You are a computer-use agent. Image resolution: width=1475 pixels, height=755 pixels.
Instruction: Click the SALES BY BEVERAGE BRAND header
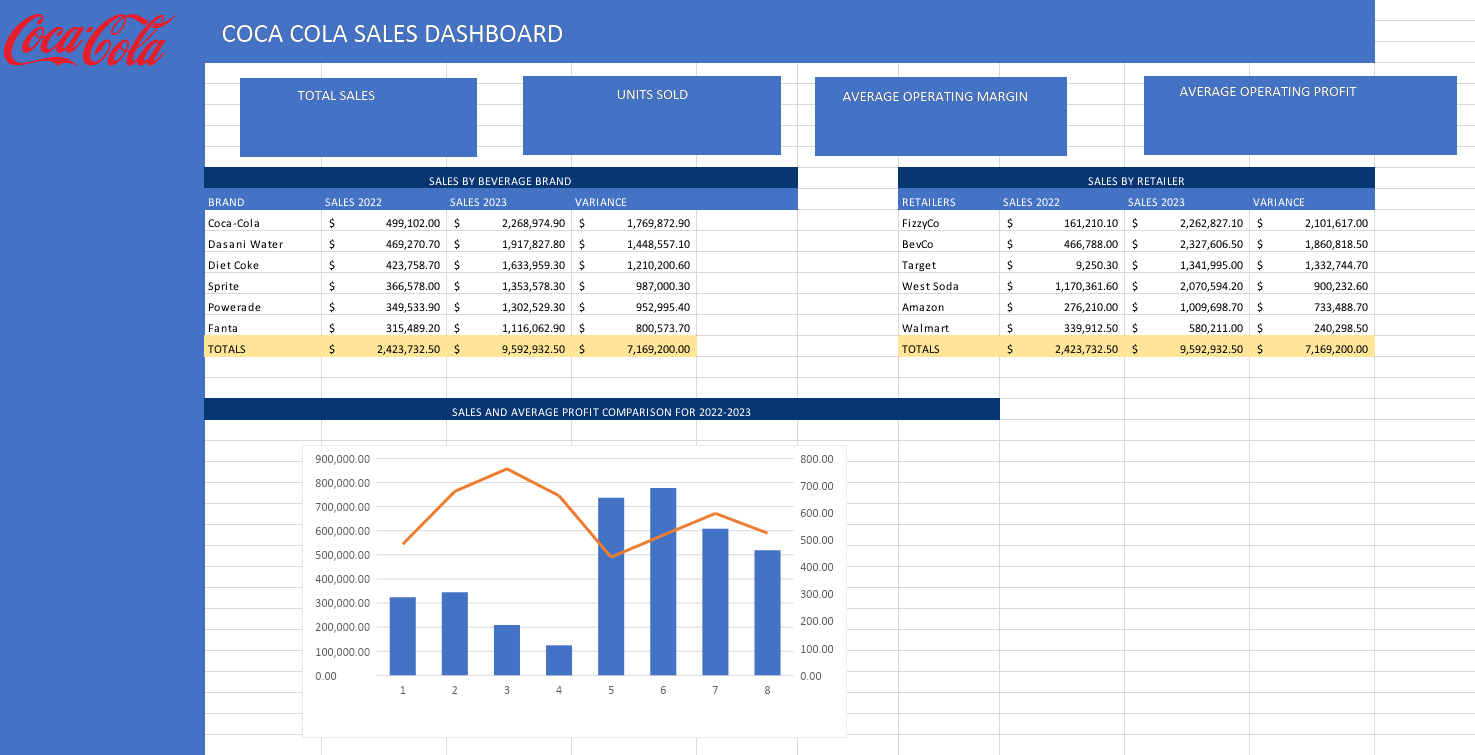[x=500, y=181]
